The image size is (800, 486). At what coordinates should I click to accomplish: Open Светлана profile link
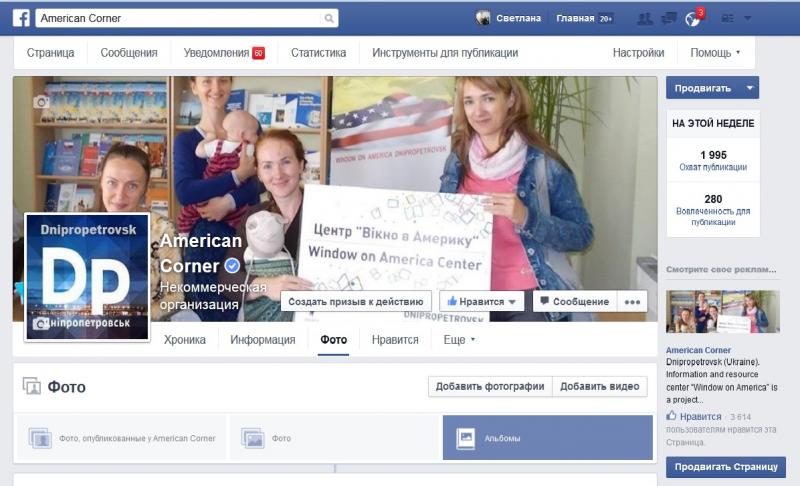point(518,18)
